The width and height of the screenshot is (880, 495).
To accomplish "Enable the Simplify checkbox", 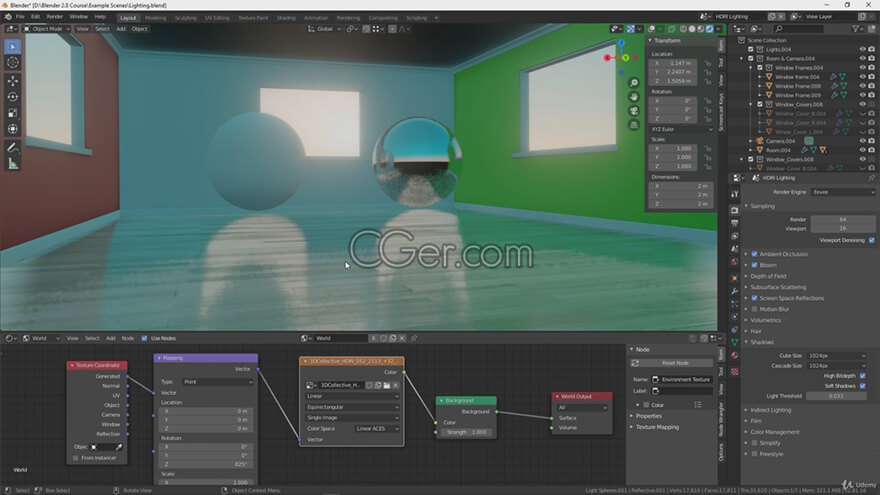I will 754,443.
